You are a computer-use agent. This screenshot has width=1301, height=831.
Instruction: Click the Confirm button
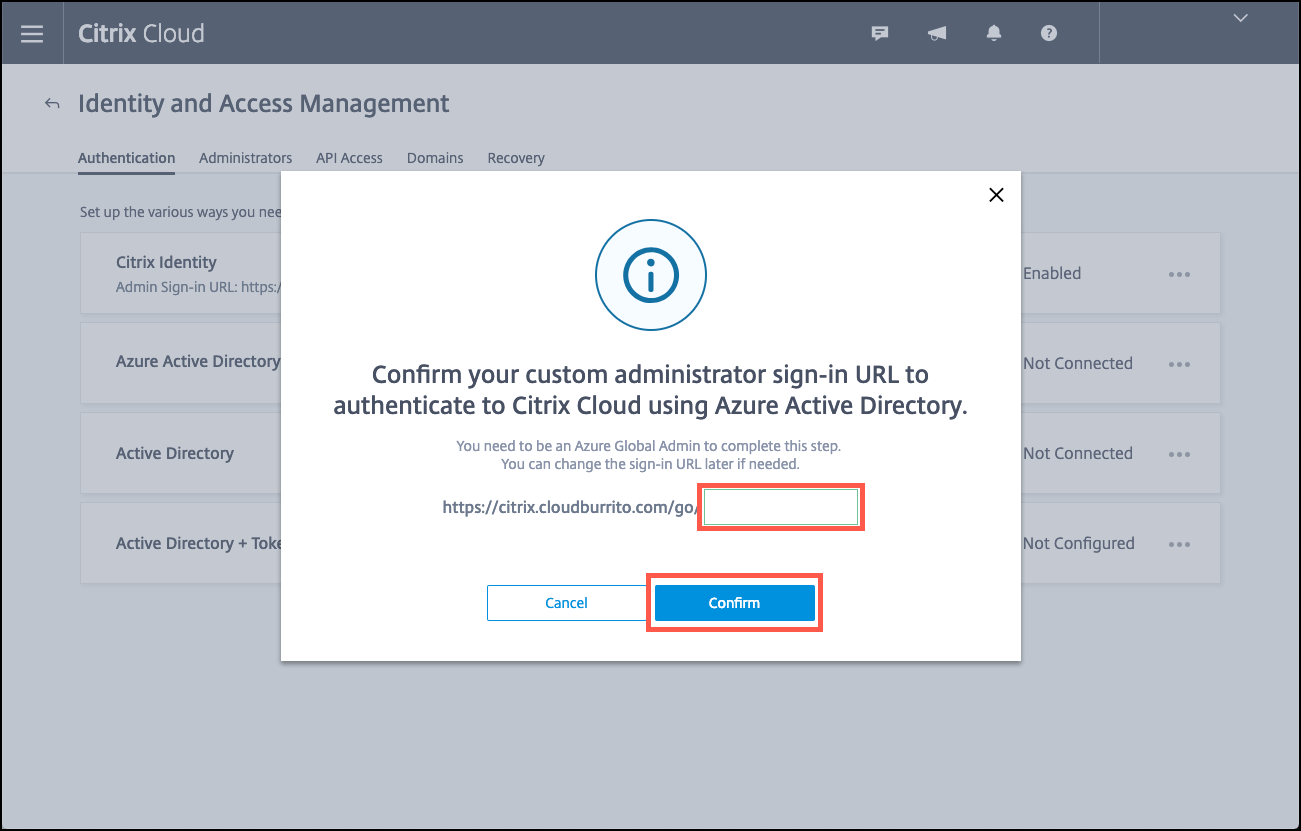735,603
